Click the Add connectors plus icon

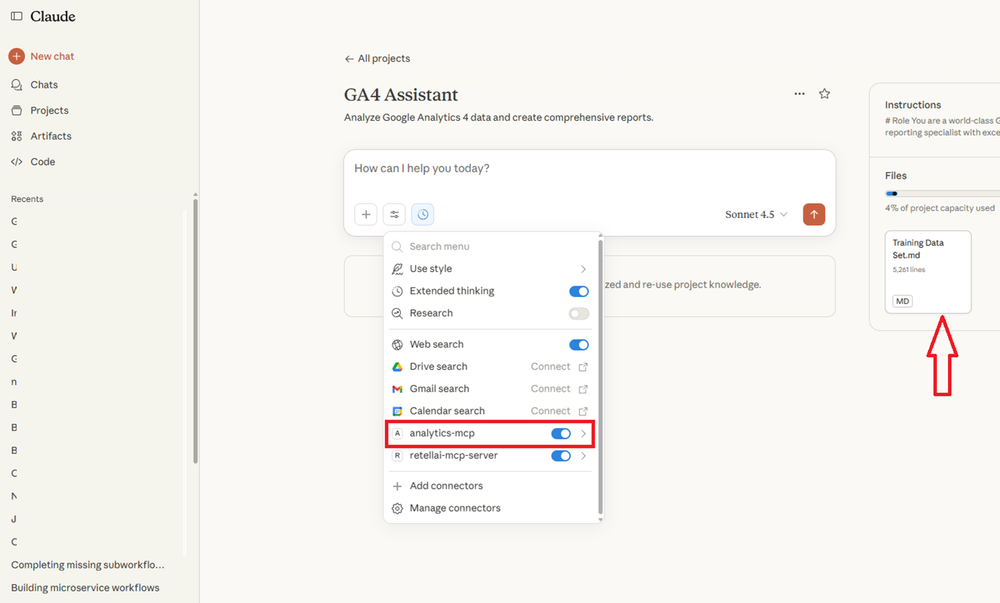[x=397, y=486]
